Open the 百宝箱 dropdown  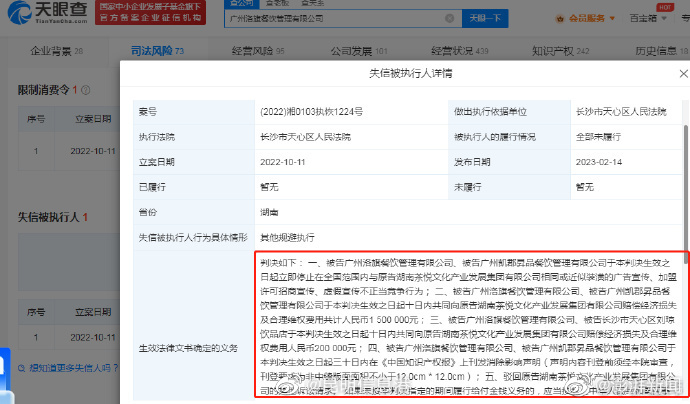click(x=648, y=18)
